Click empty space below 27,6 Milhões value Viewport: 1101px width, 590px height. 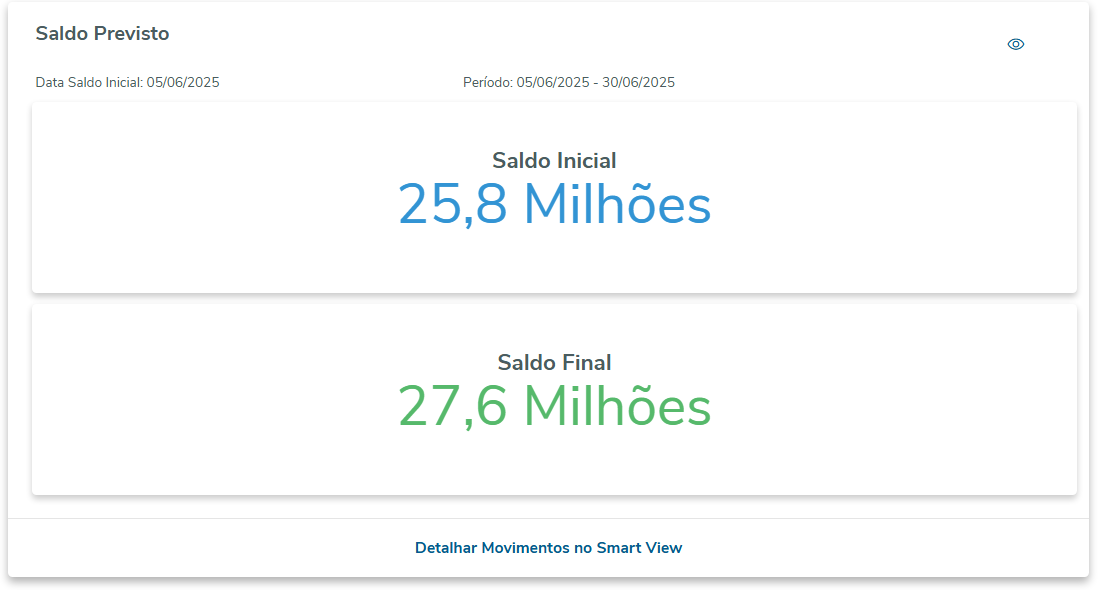tap(554, 465)
